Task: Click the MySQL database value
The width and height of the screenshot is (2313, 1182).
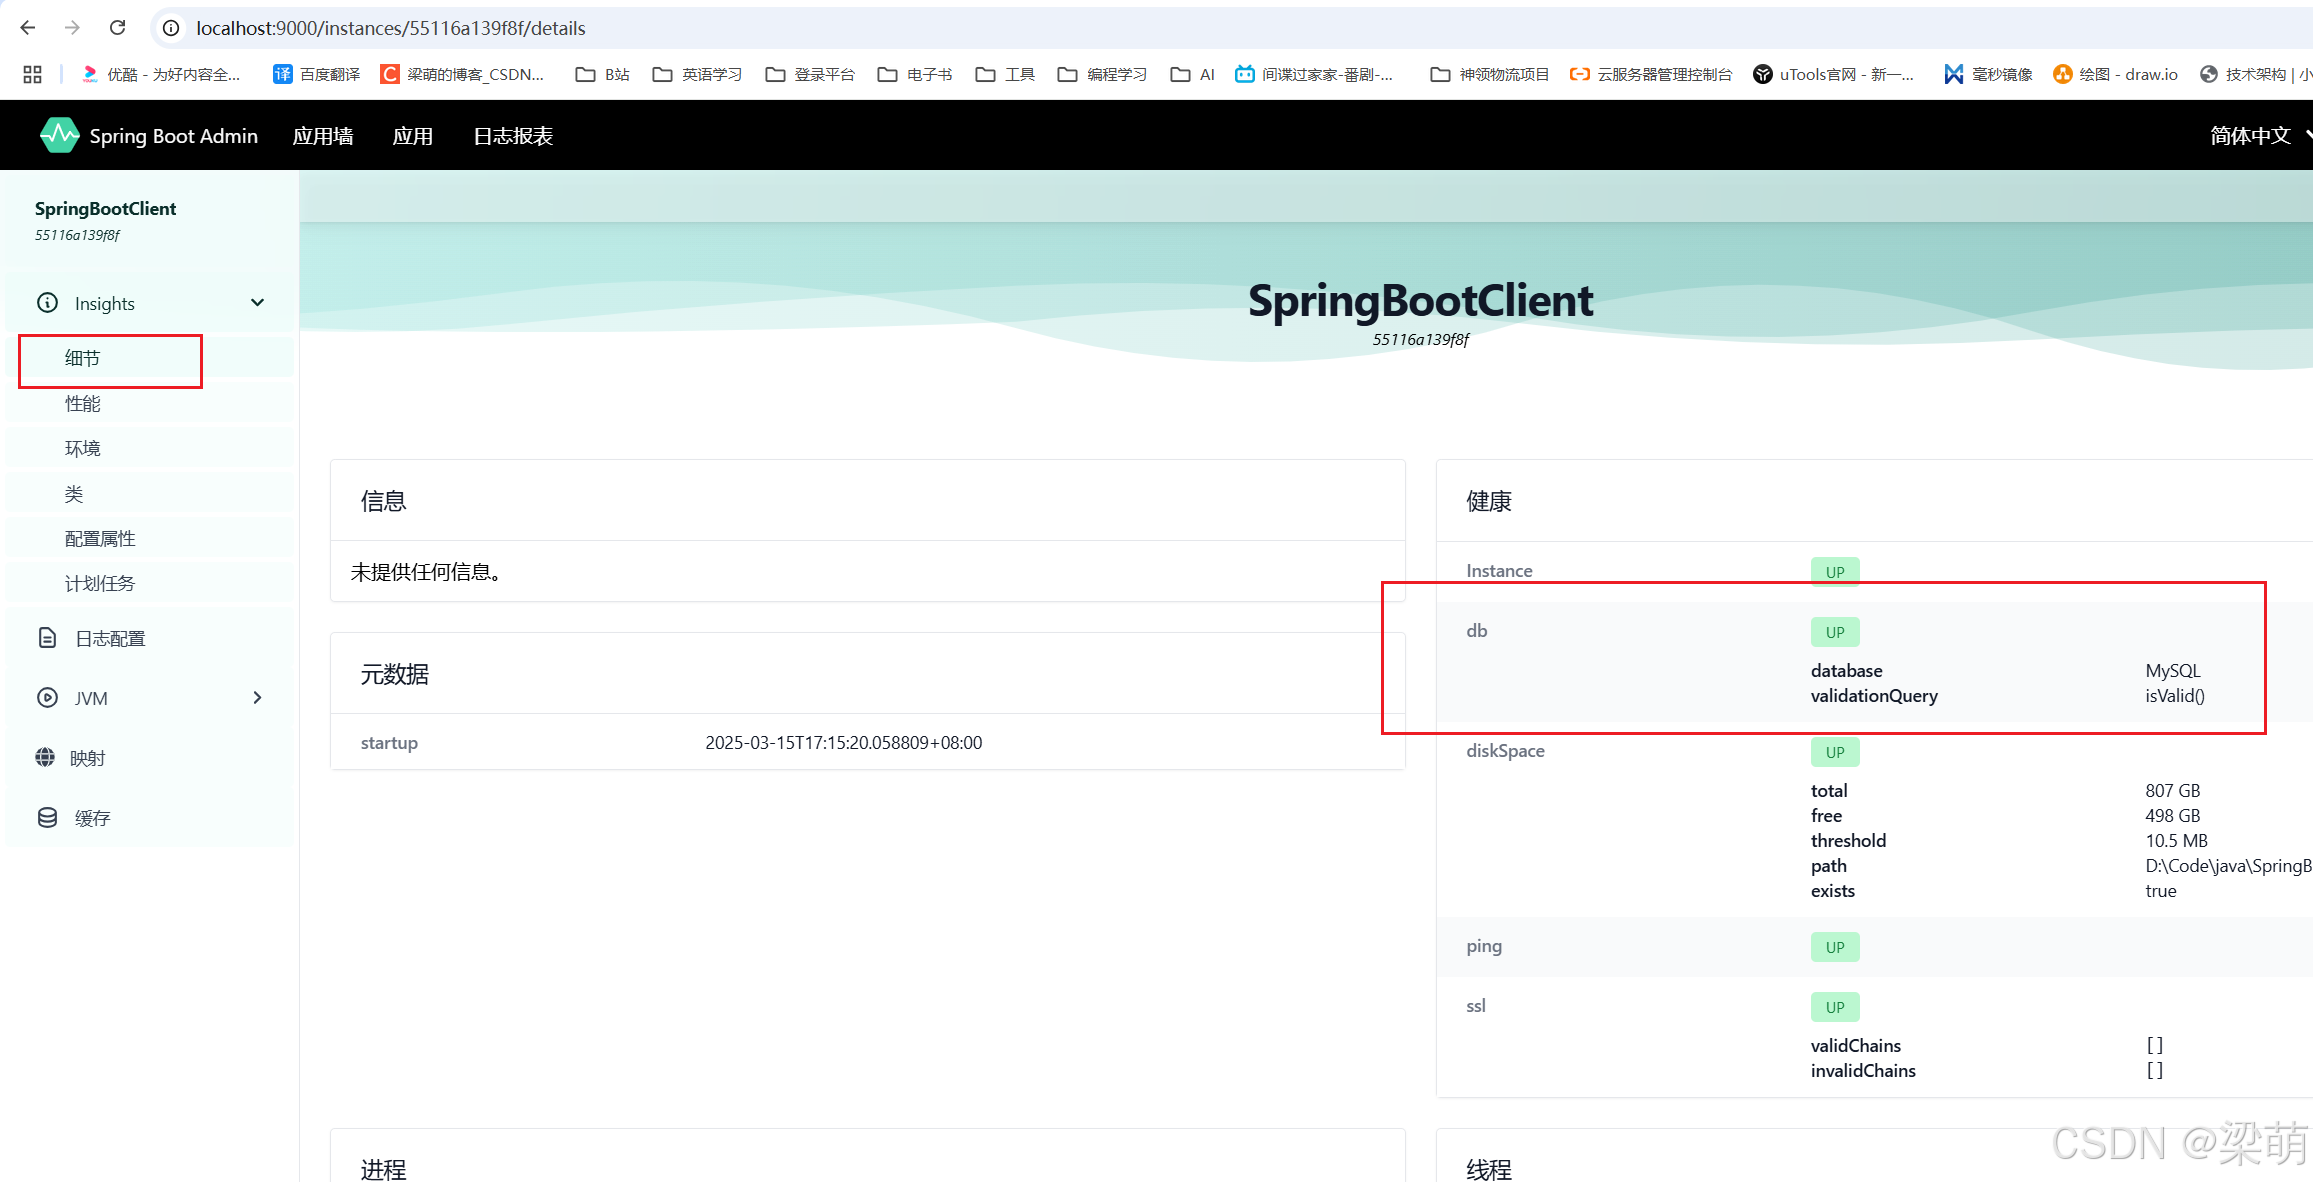Action: (x=2173, y=670)
